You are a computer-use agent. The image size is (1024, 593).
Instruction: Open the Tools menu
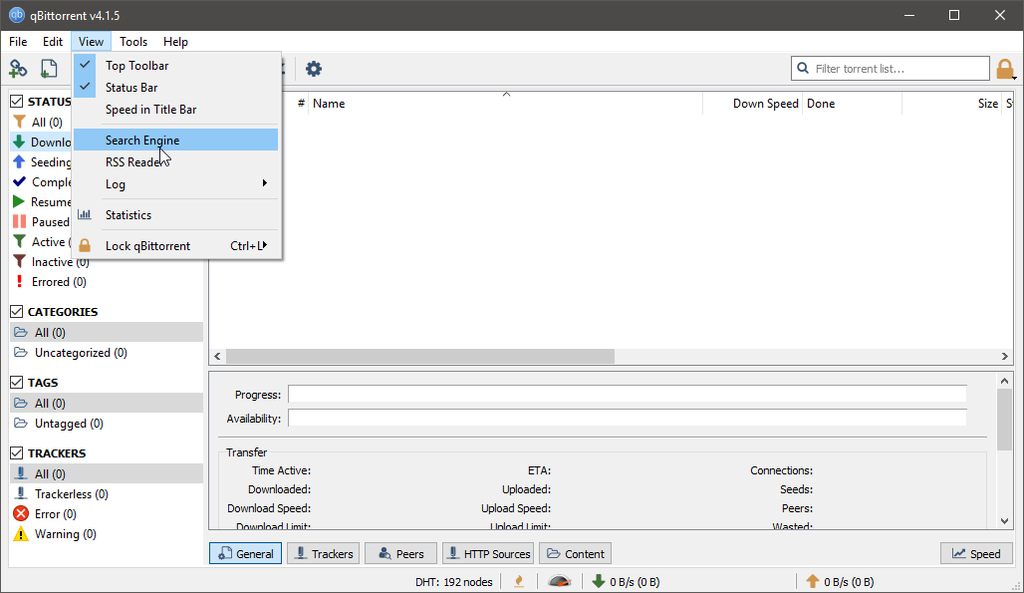pyautogui.click(x=133, y=41)
